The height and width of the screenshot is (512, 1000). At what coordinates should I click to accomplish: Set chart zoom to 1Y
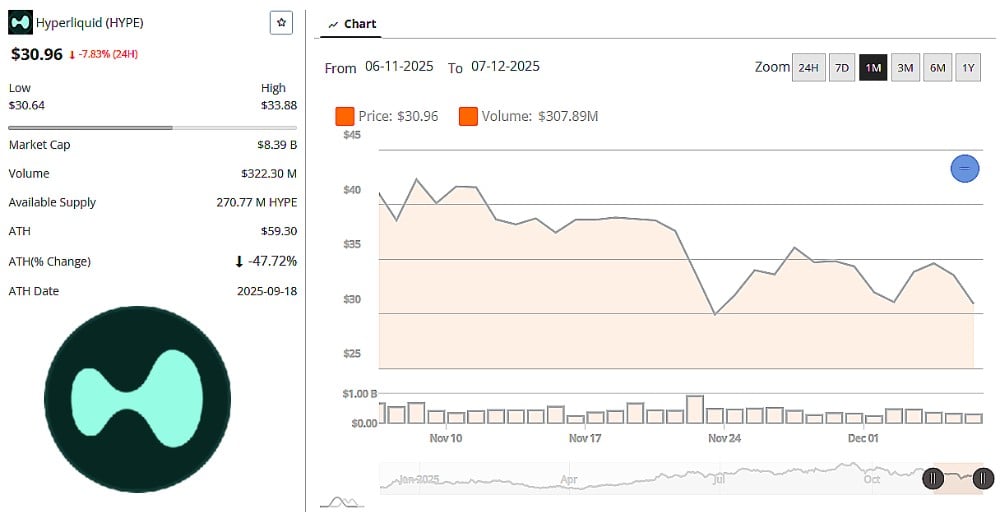(967, 68)
